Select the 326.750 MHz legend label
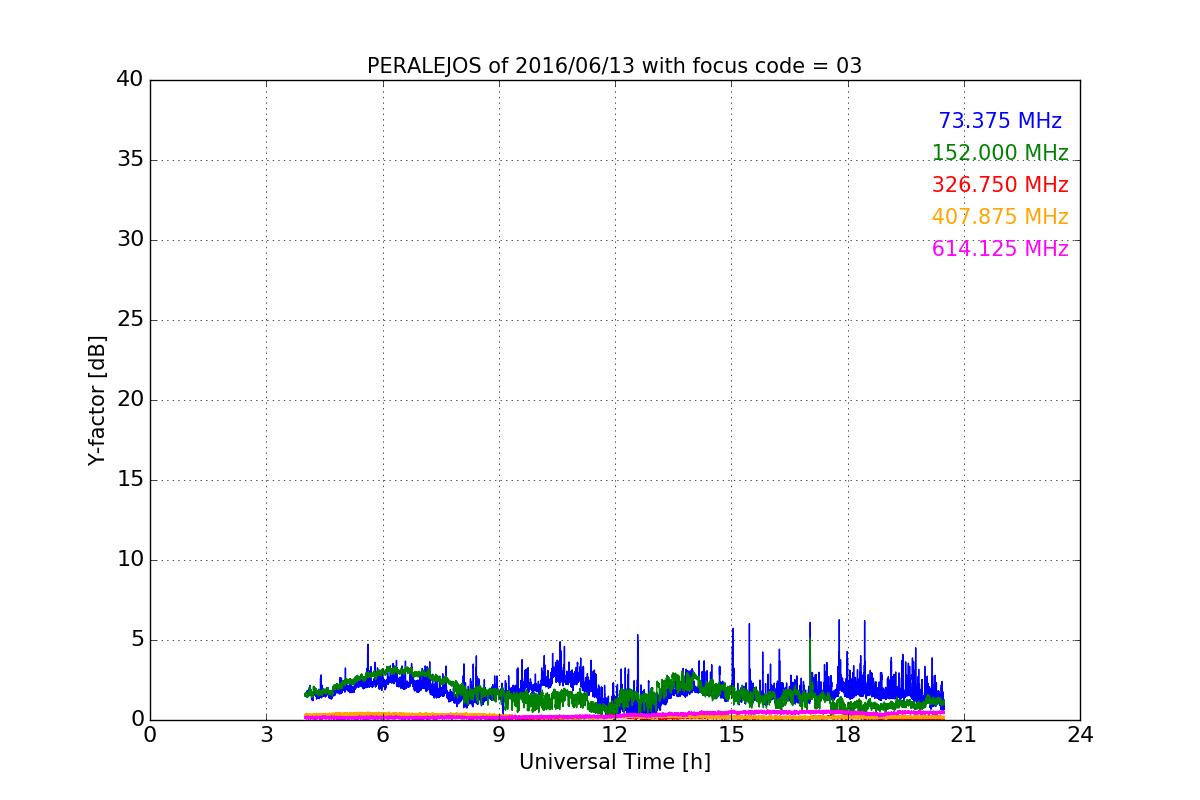 pyautogui.click(x=1000, y=185)
